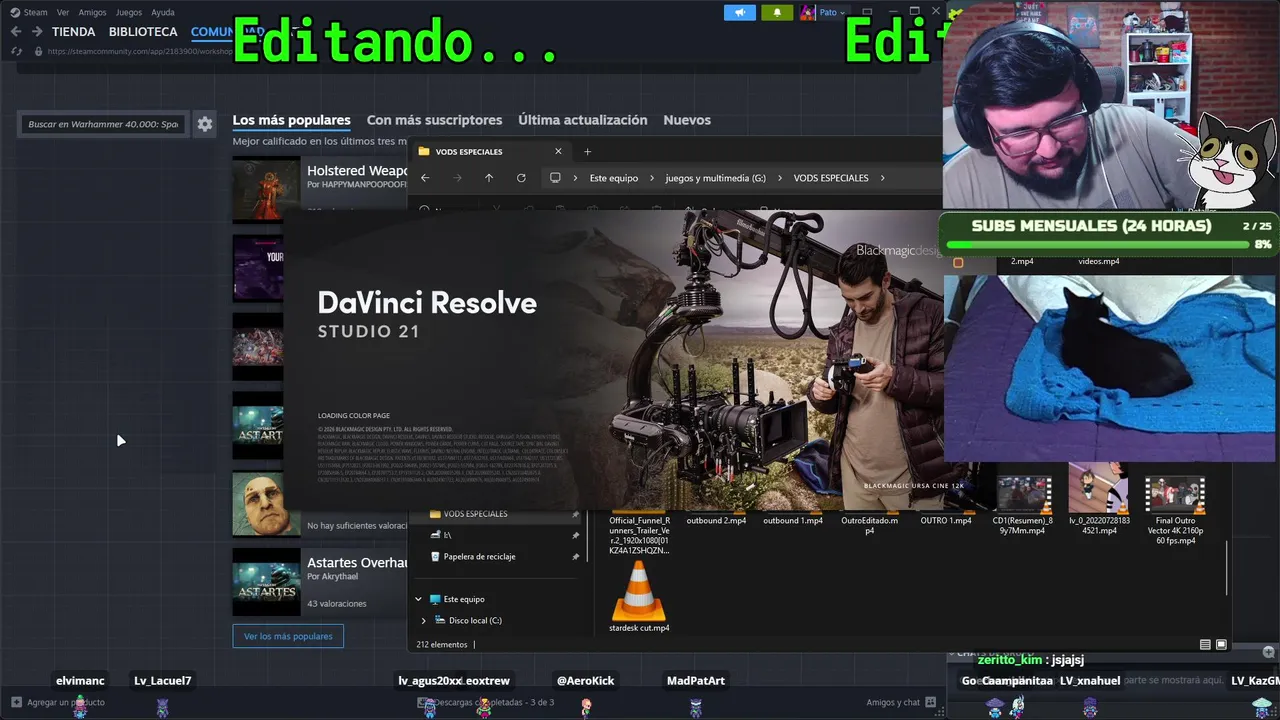The height and width of the screenshot is (720, 1280).
Task: Go back in Steam's navigation arrows
Action: point(15,32)
